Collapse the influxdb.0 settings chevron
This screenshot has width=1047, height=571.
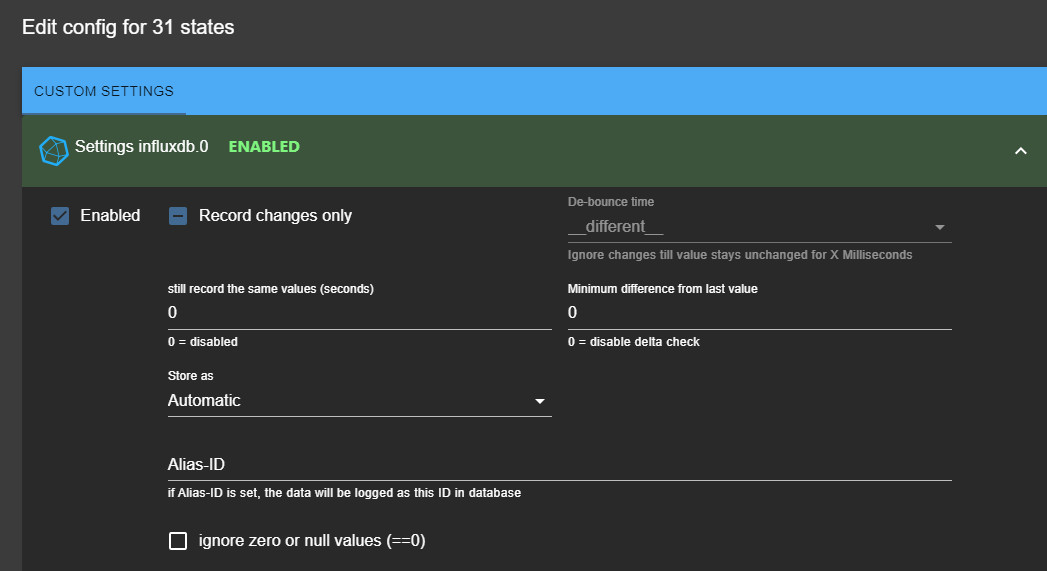pos(1020,151)
